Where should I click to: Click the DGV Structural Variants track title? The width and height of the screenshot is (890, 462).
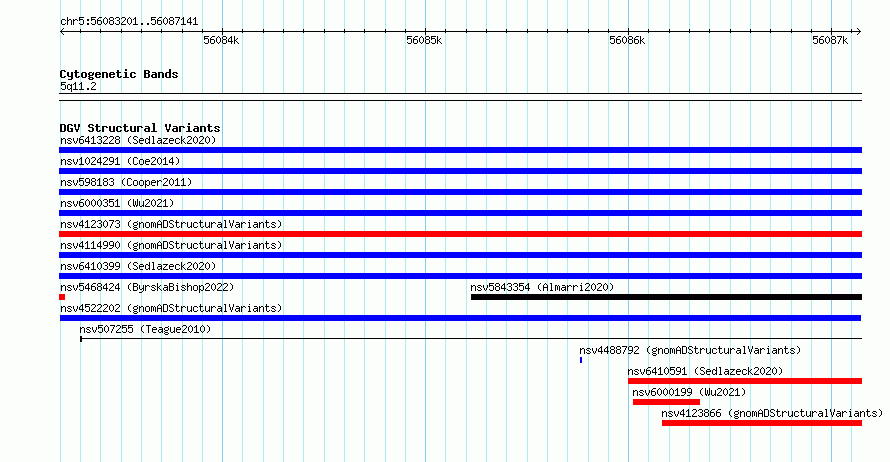point(140,128)
